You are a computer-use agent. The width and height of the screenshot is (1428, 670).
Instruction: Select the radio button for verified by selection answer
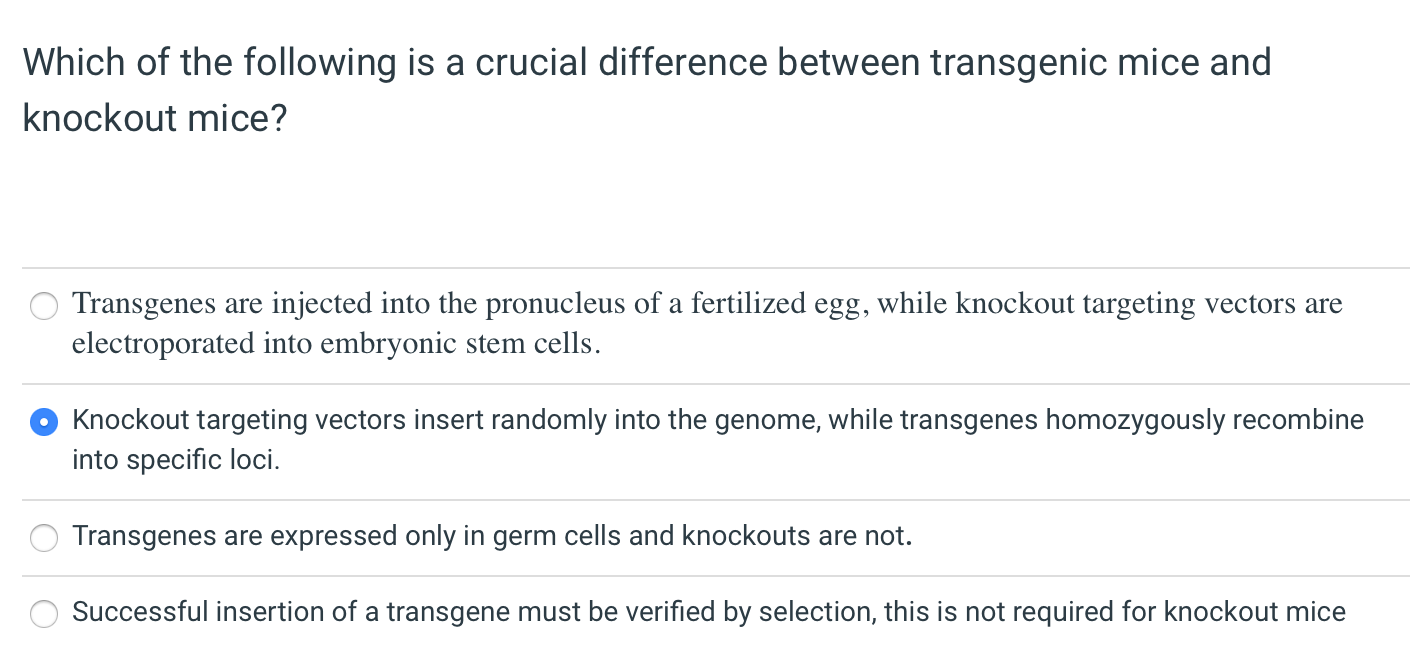point(44,613)
